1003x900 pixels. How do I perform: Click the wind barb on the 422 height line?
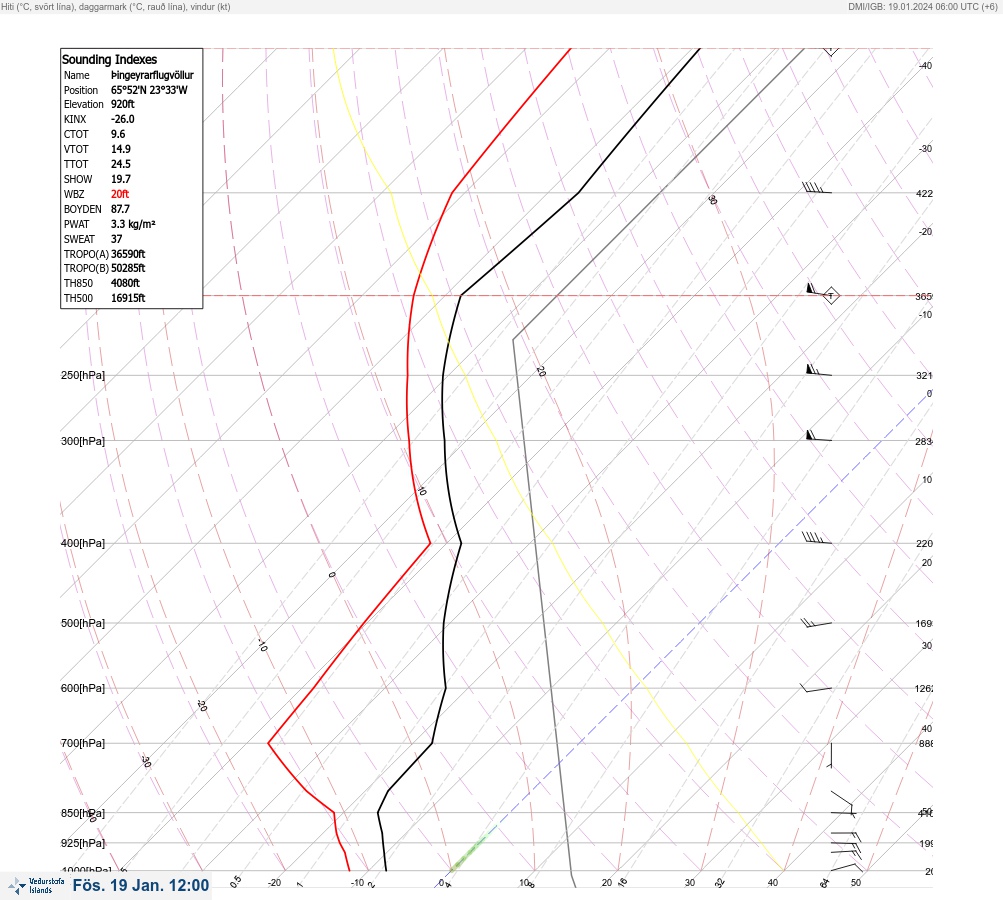tap(817, 187)
